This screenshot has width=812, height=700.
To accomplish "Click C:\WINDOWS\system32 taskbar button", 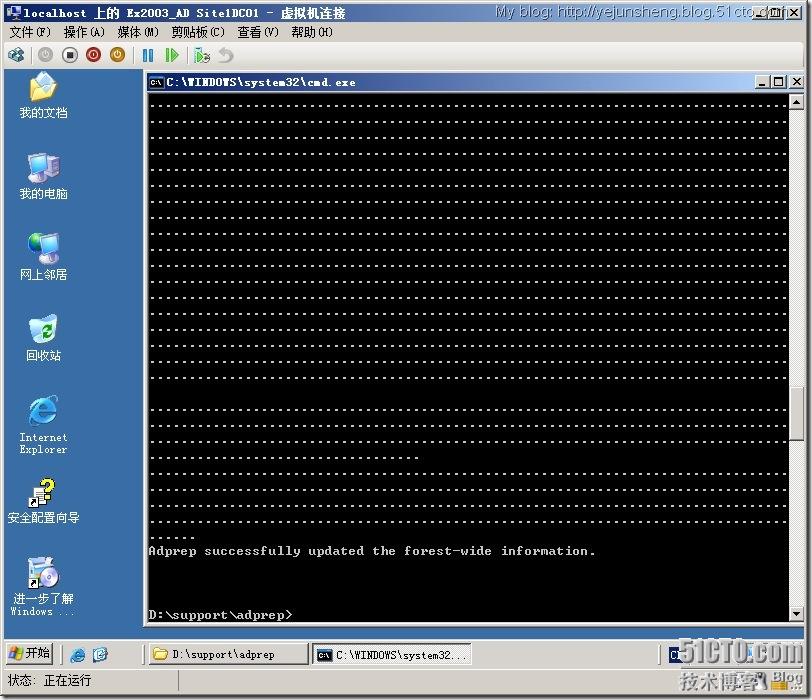I will 393,654.
